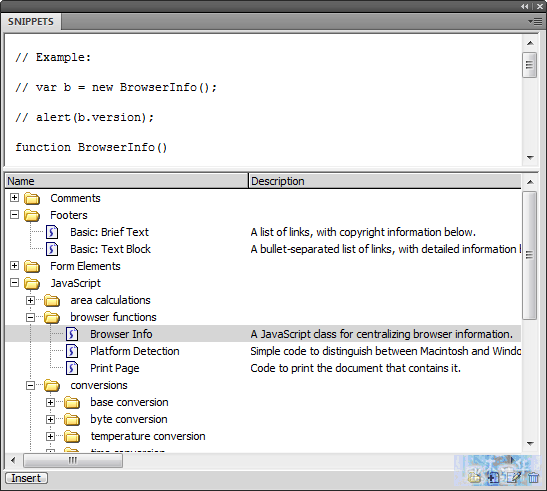Screen dimensions: 547x491
Task: Click the horizontal scrollbar thumb
Action: 73,461
